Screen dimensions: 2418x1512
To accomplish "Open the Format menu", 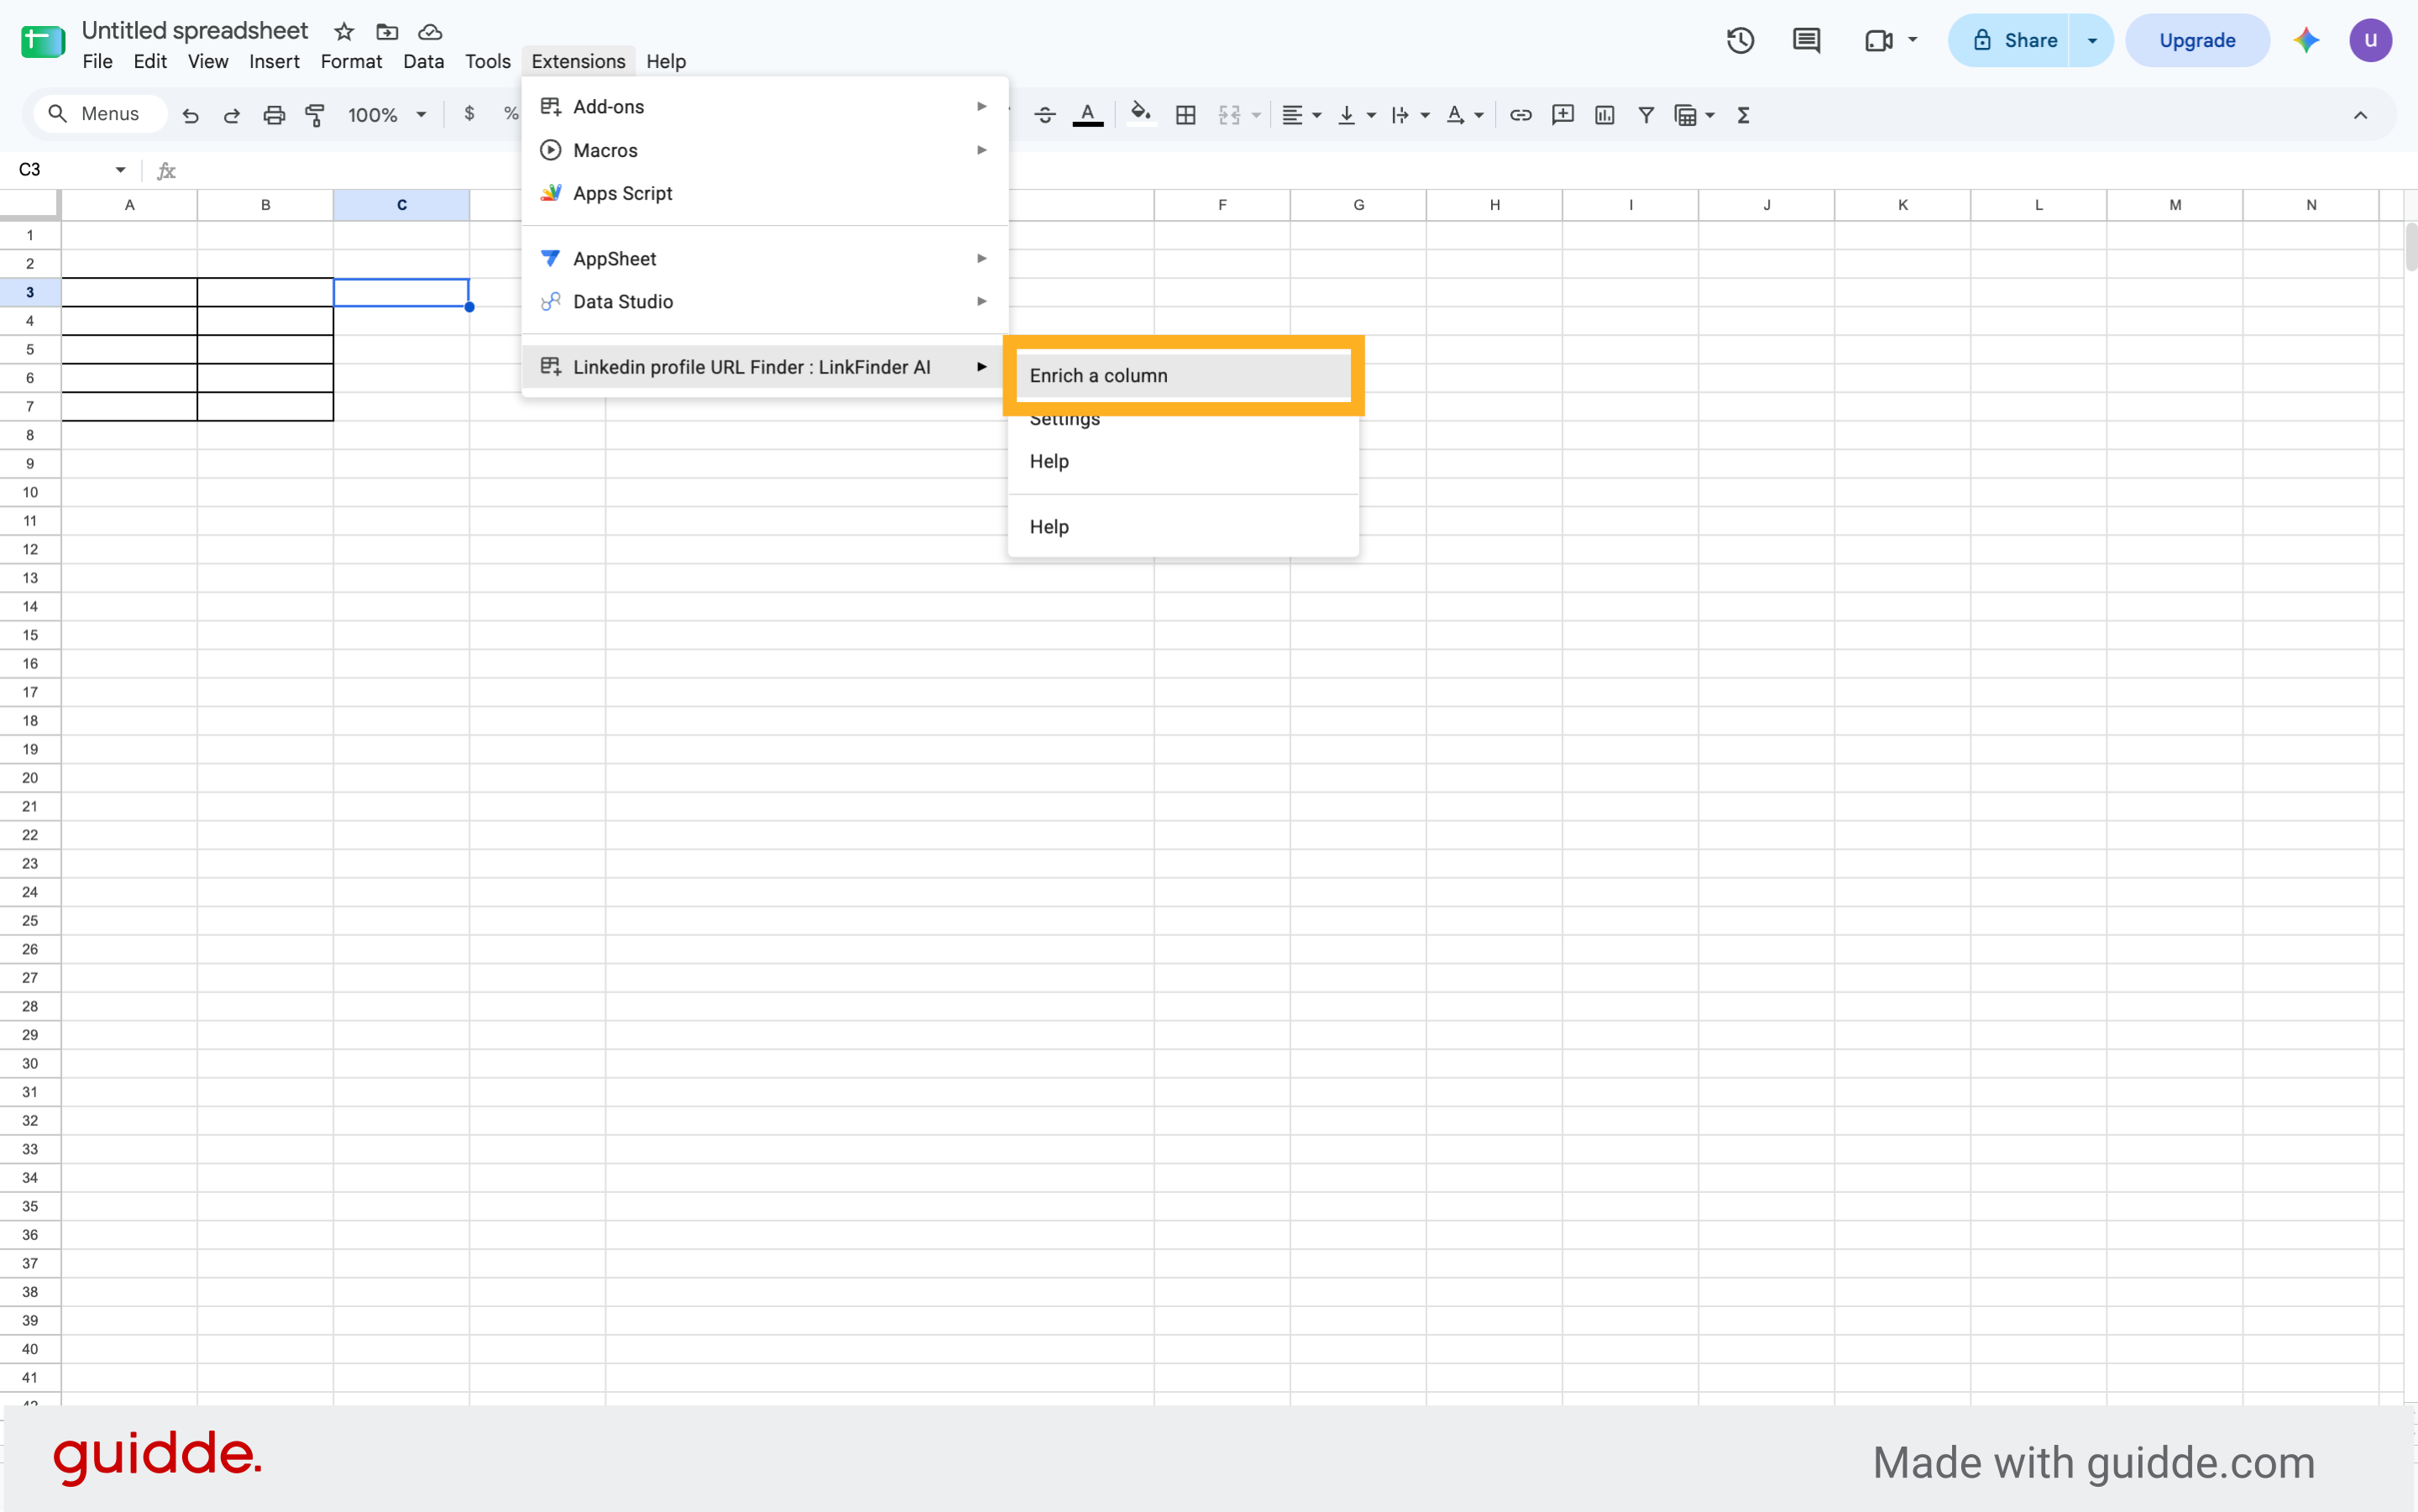I will pyautogui.click(x=351, y=61).
